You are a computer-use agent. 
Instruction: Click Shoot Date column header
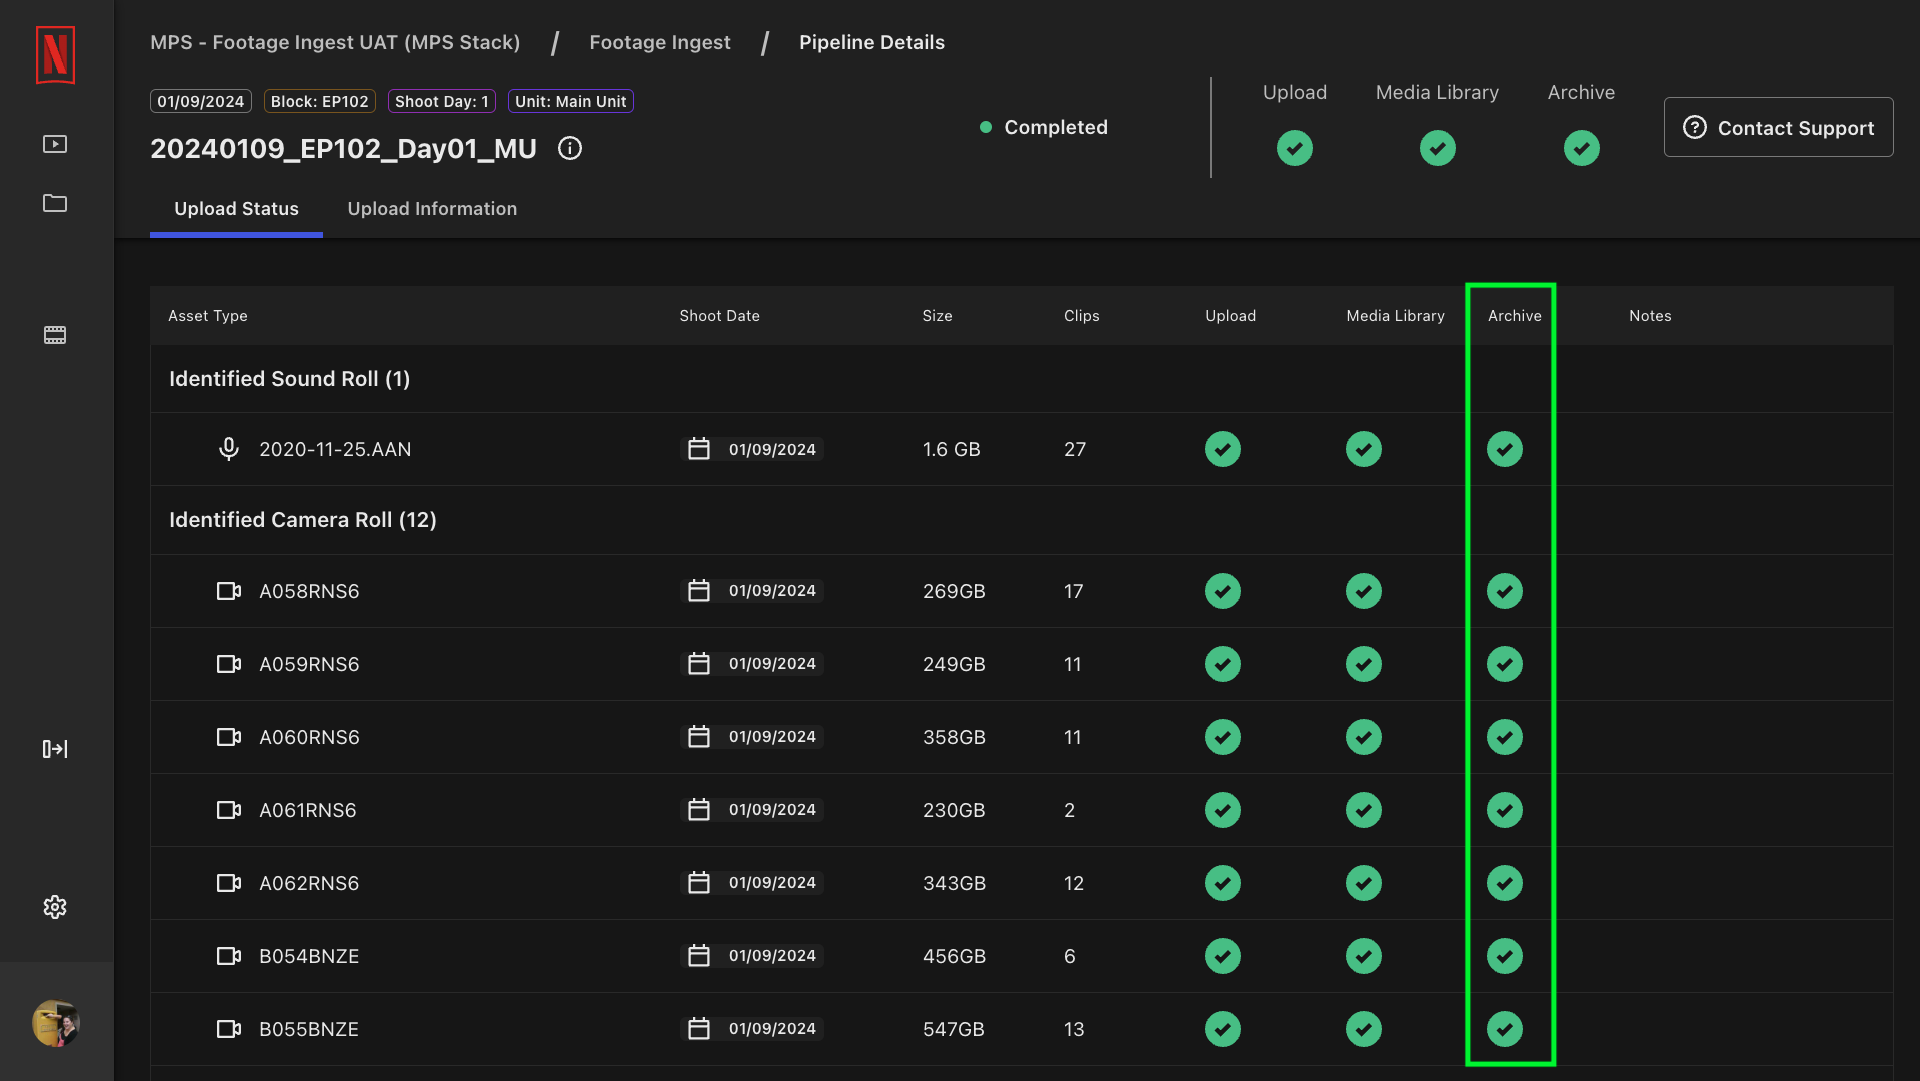[720, 316]
